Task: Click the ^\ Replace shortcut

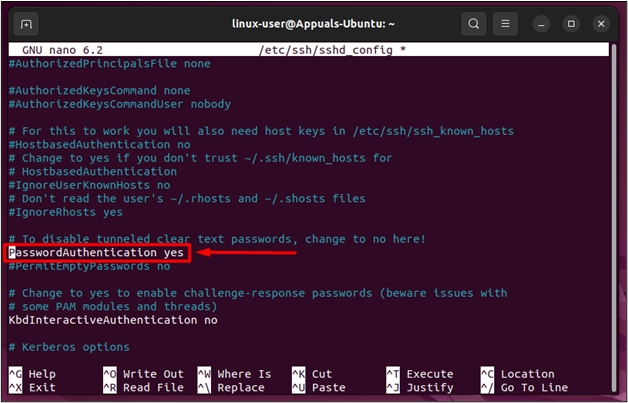Action: [231, 387]
